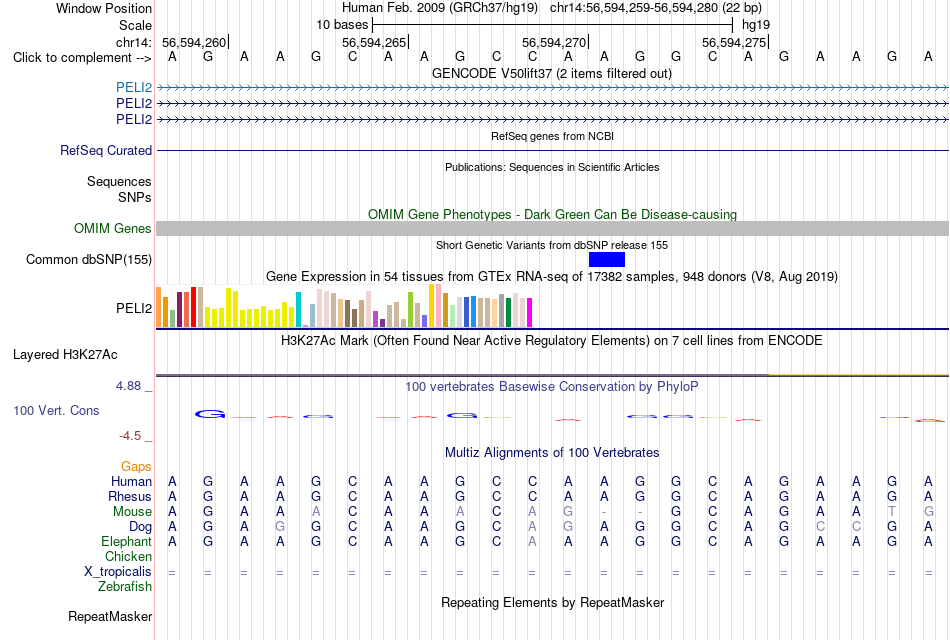Click the 100 Vert. Cons track label
Viewport: 950px width, 640px height.
point(56,410)
